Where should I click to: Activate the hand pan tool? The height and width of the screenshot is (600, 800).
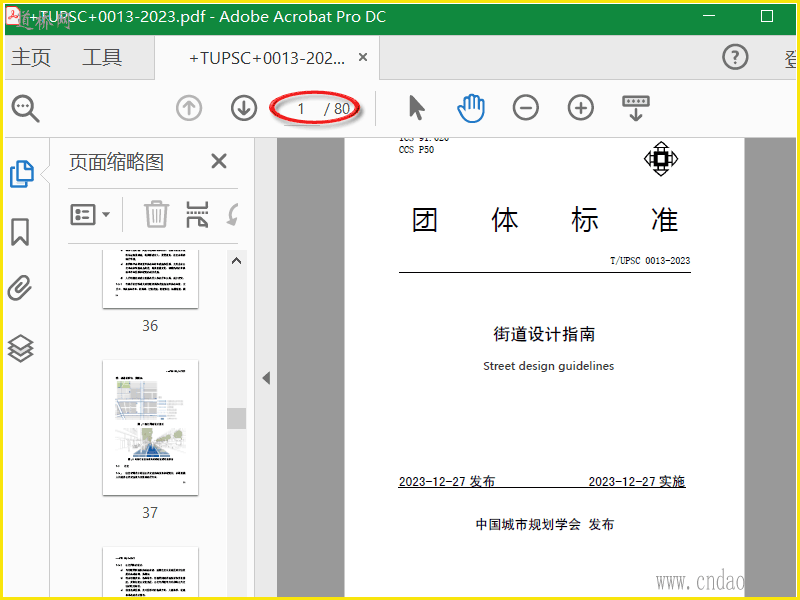pyautogui.click(x=471, y=108)
